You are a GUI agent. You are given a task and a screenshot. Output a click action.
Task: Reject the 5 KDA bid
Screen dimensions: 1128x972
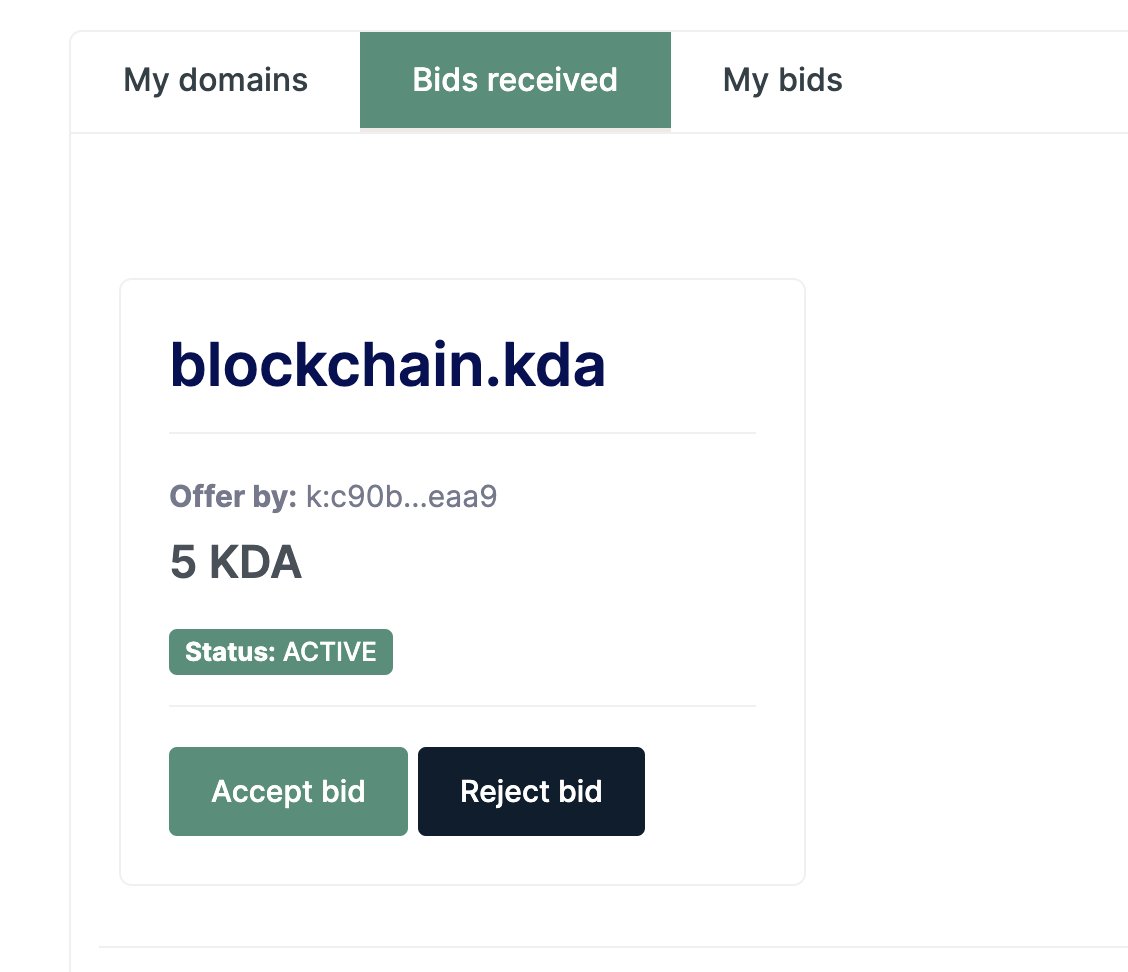point(531,791)
